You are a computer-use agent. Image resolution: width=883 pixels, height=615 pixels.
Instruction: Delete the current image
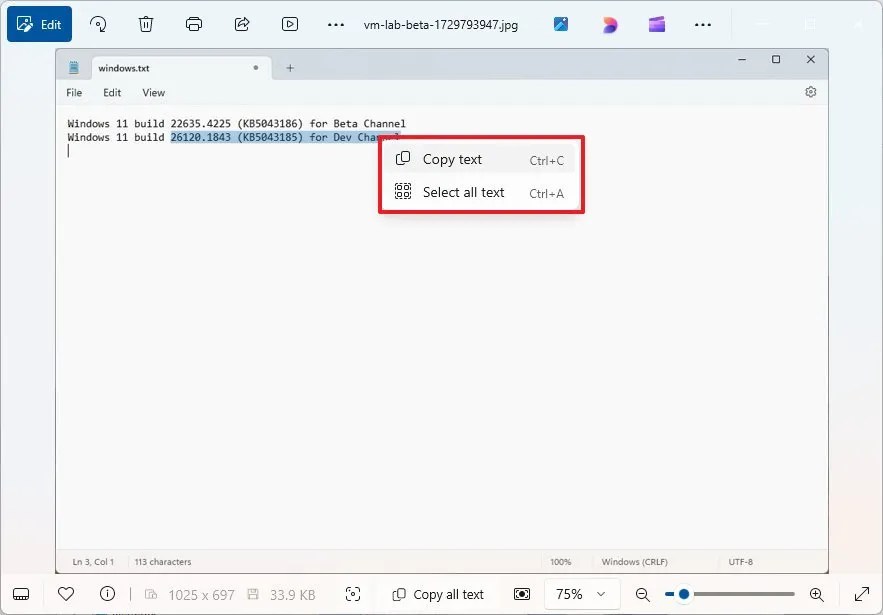pos(145,24)
